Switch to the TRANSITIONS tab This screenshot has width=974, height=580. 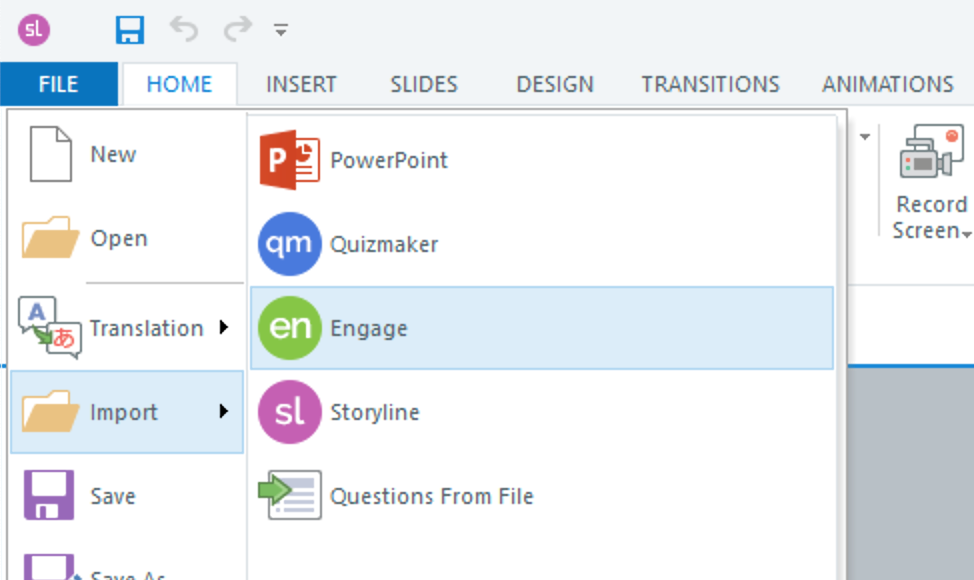point(710,84)
